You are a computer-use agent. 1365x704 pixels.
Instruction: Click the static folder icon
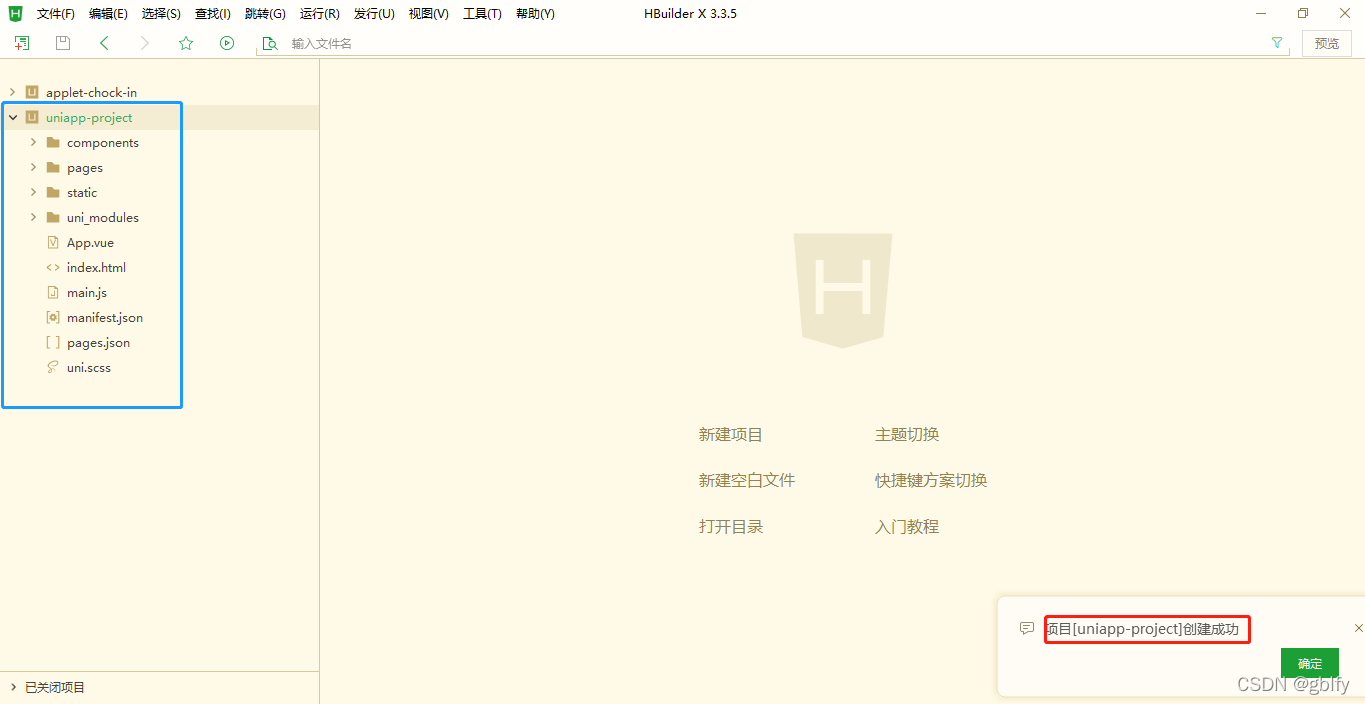coord(53,192)
